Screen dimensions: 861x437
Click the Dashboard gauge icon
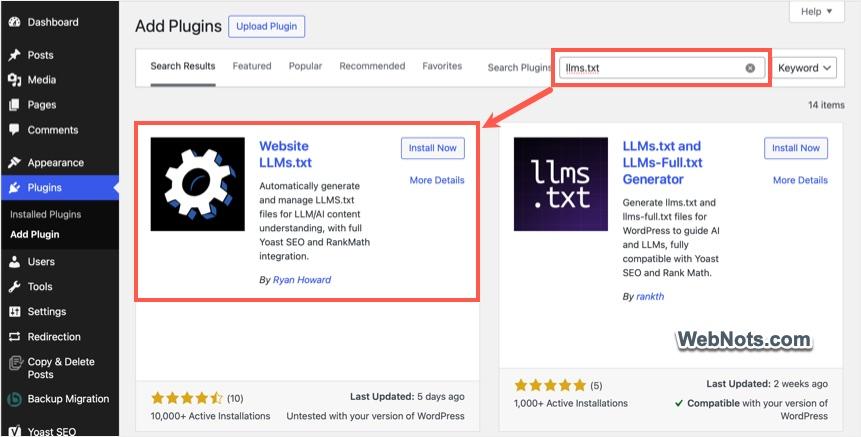click(x=15, y=23)
